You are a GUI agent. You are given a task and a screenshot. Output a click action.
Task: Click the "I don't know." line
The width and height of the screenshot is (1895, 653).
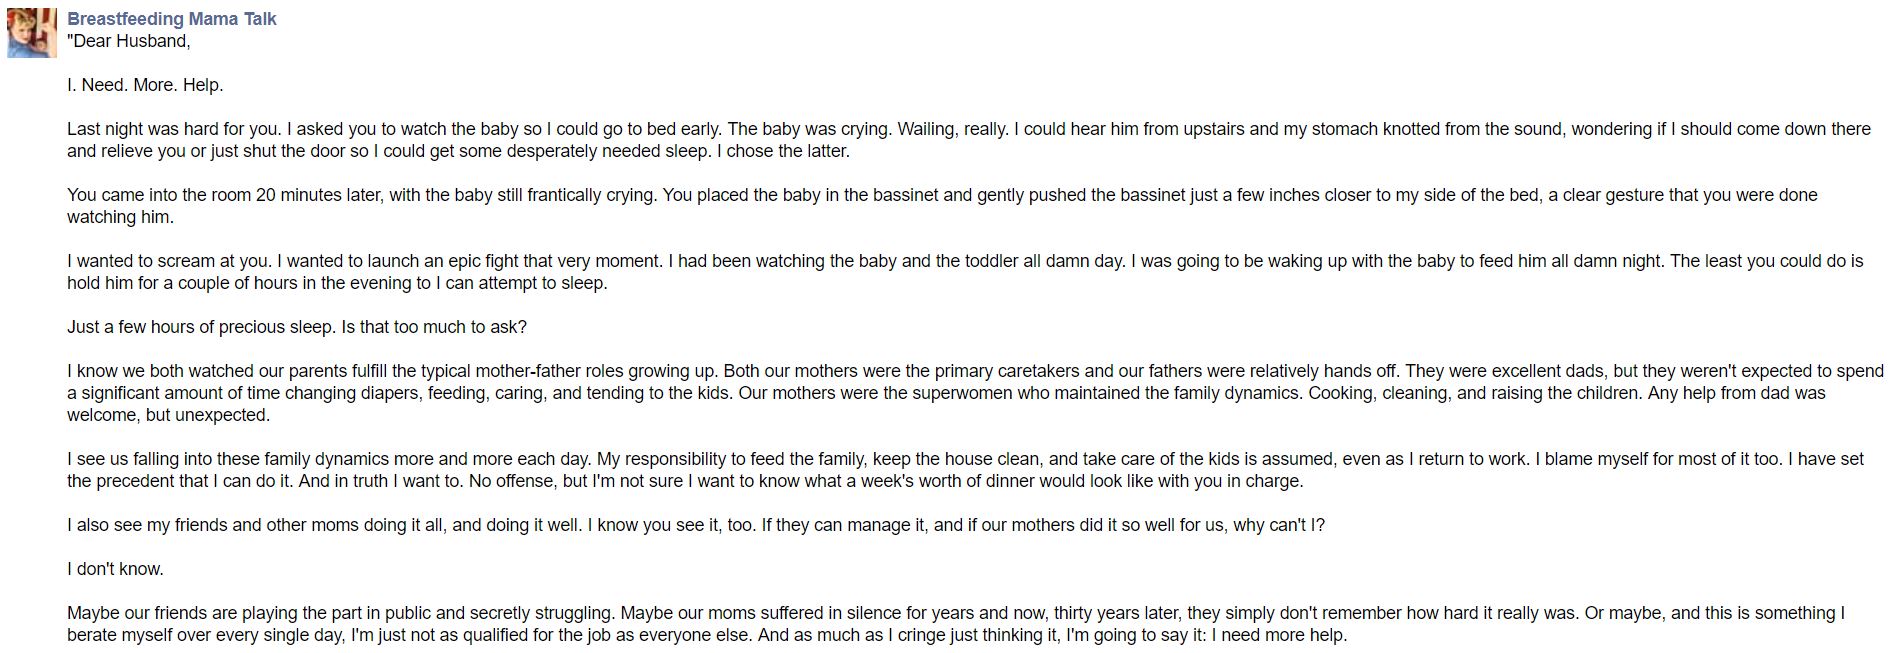click(x=115, y=569)
